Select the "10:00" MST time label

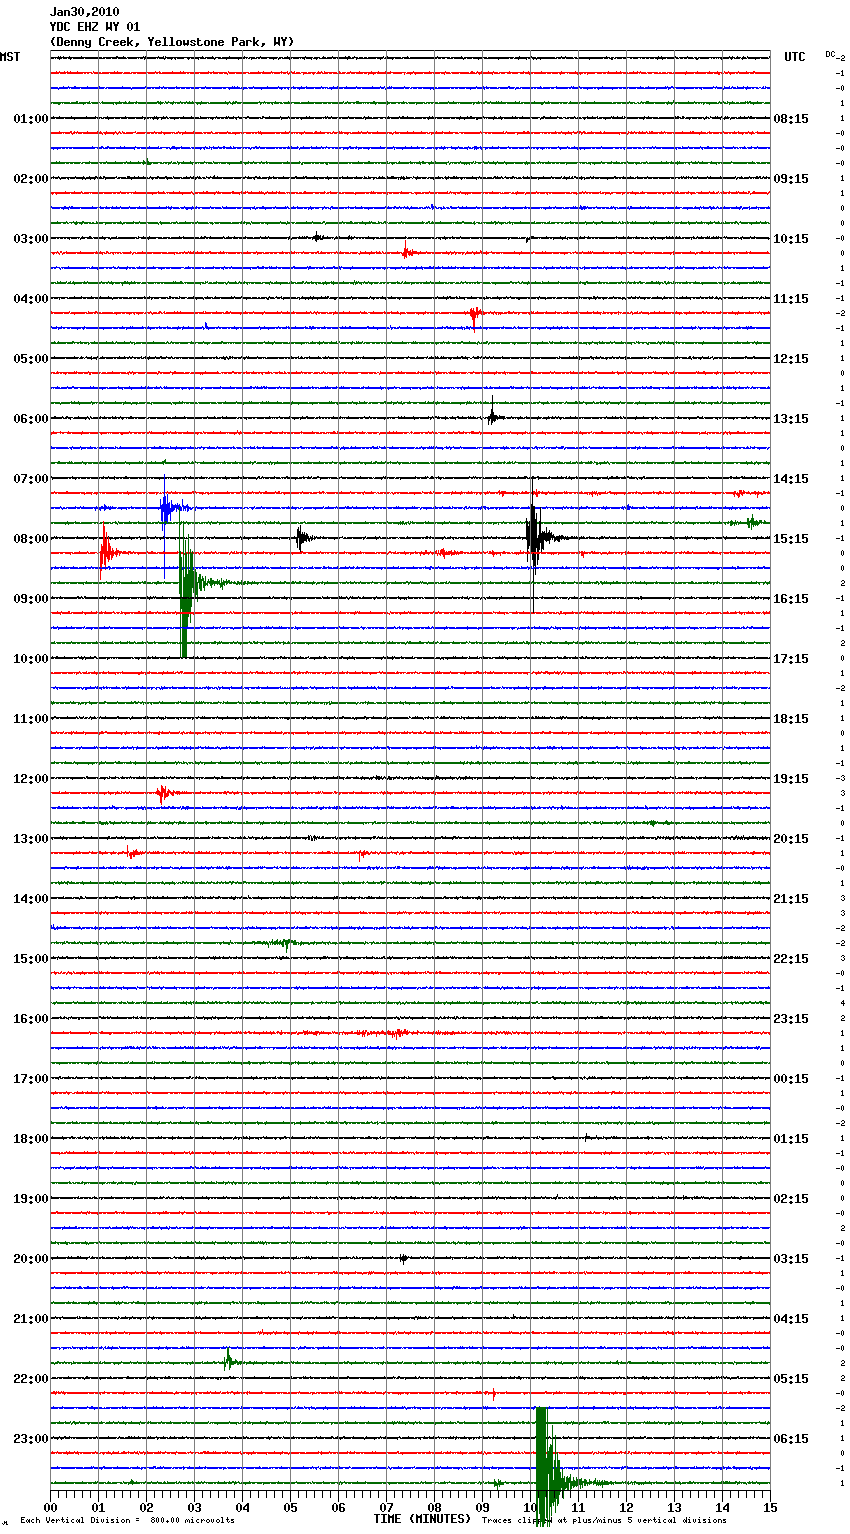pos(31,659)
